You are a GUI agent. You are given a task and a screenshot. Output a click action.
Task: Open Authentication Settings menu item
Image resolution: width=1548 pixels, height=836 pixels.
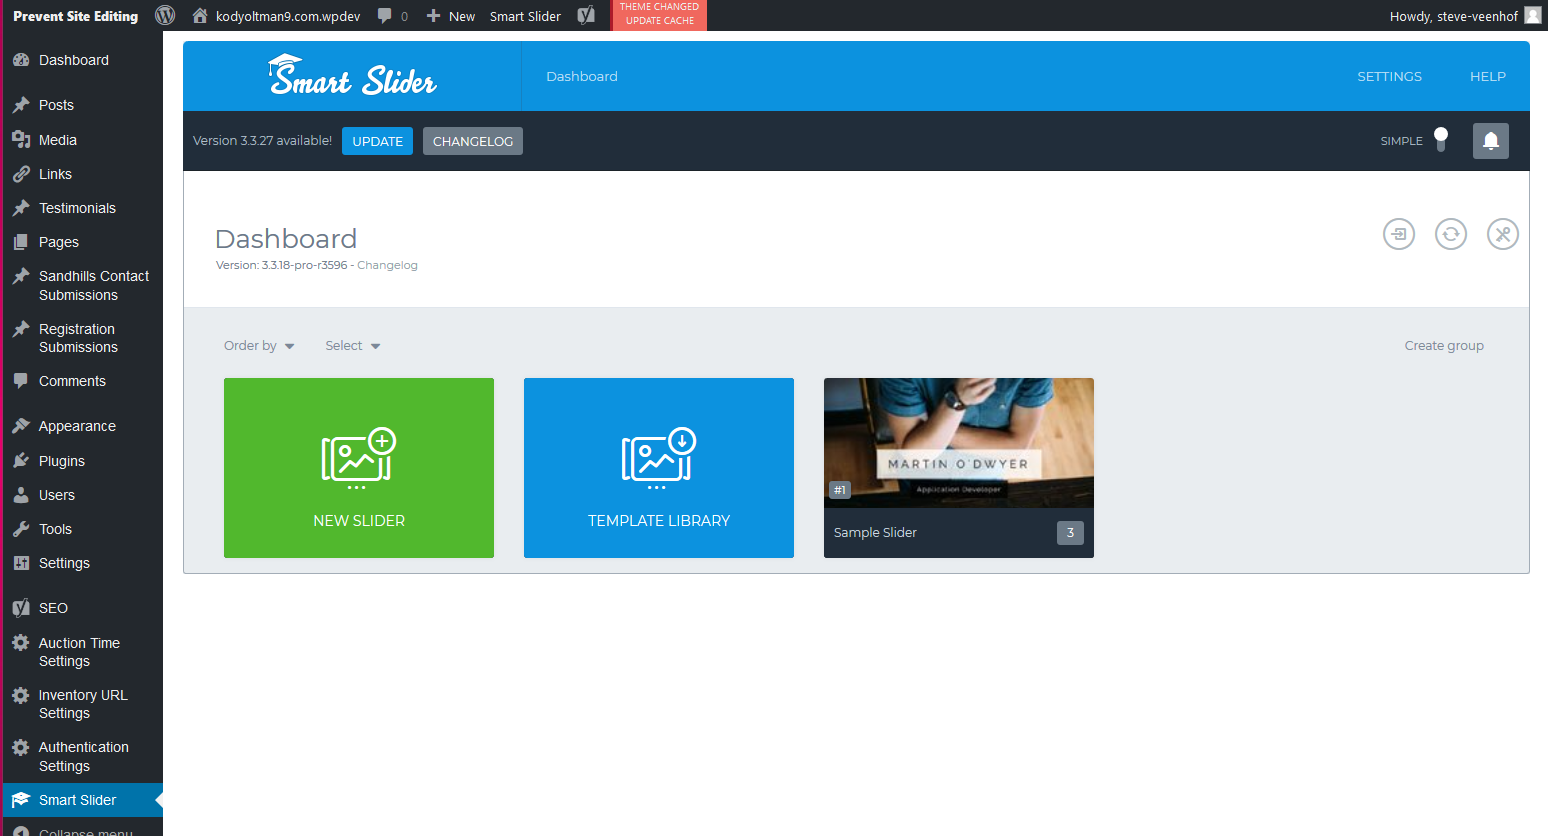tap(82, 756)
